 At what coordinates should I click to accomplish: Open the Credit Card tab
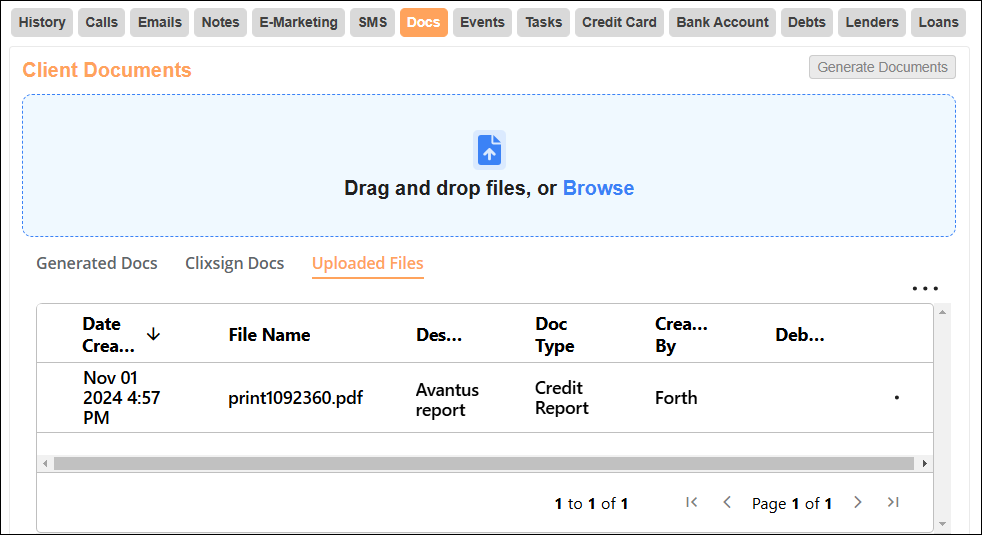(619, 23)
